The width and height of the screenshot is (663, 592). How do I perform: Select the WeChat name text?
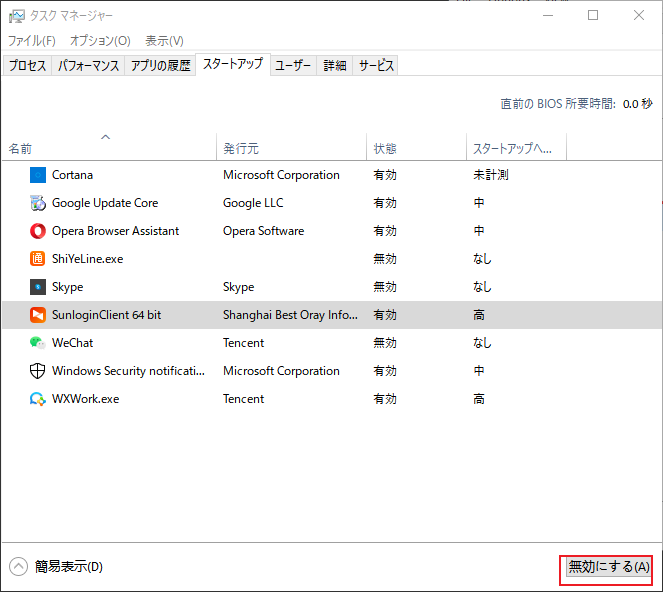click(72, 343)
